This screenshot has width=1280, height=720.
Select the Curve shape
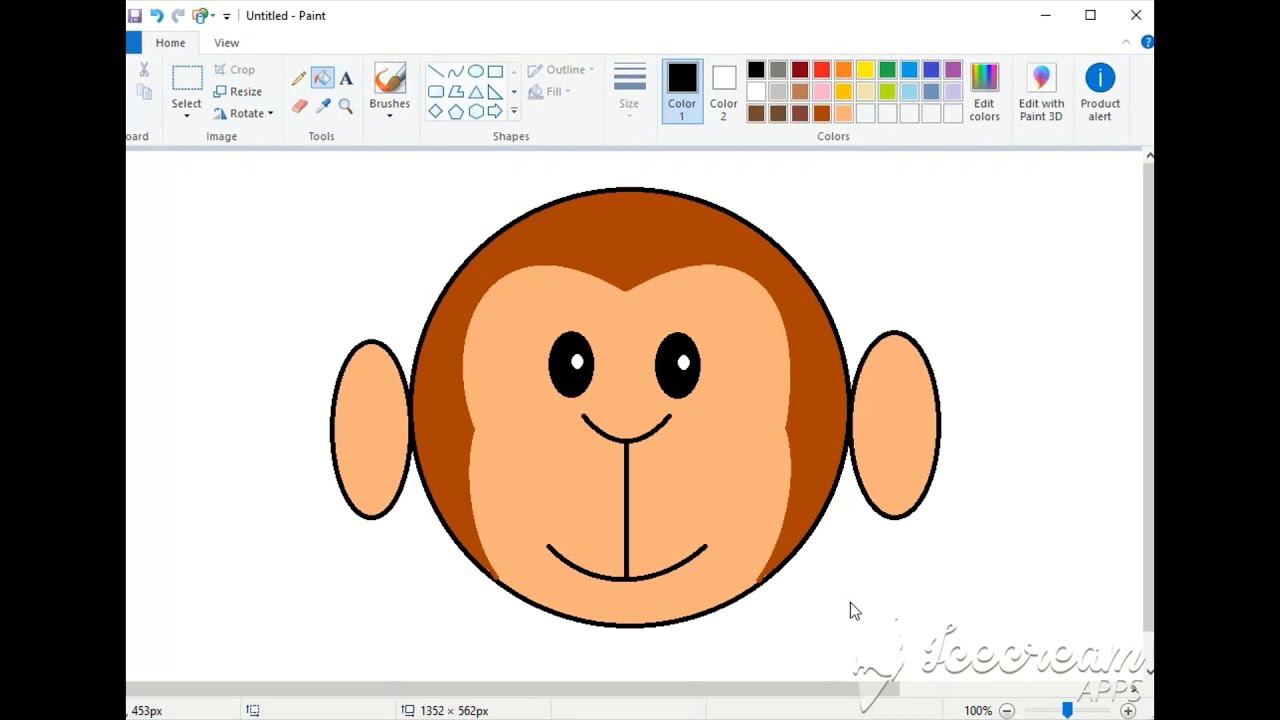pyautogui.click(x=456, y=72)
